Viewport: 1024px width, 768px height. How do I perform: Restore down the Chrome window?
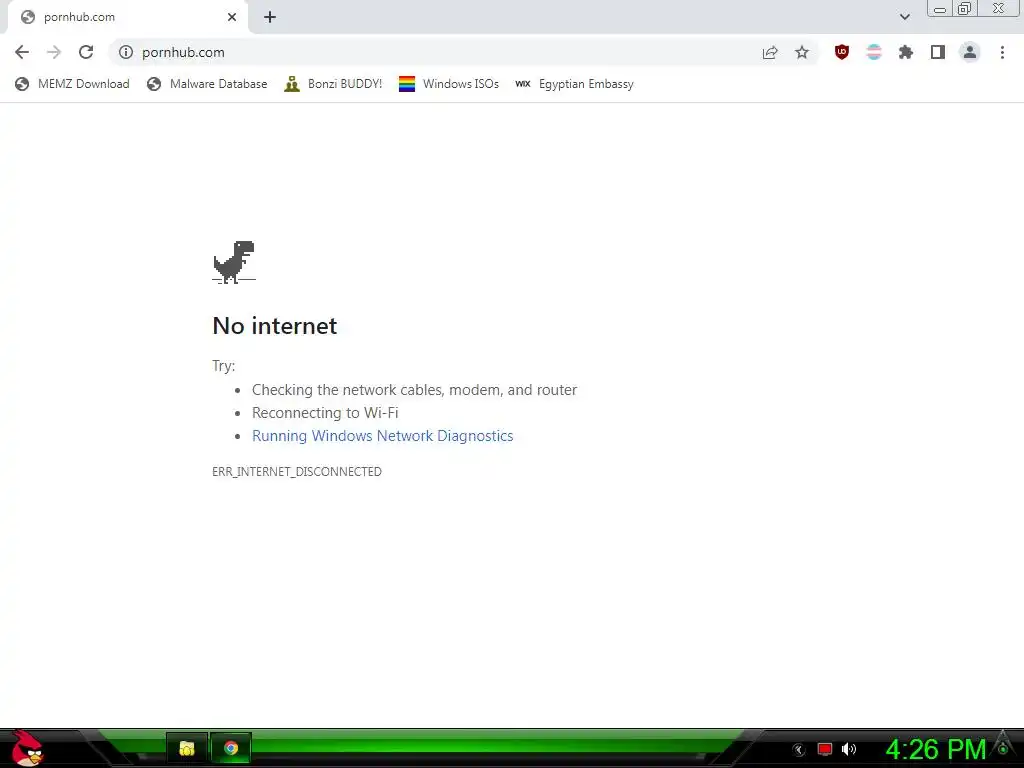coord(965,9)
